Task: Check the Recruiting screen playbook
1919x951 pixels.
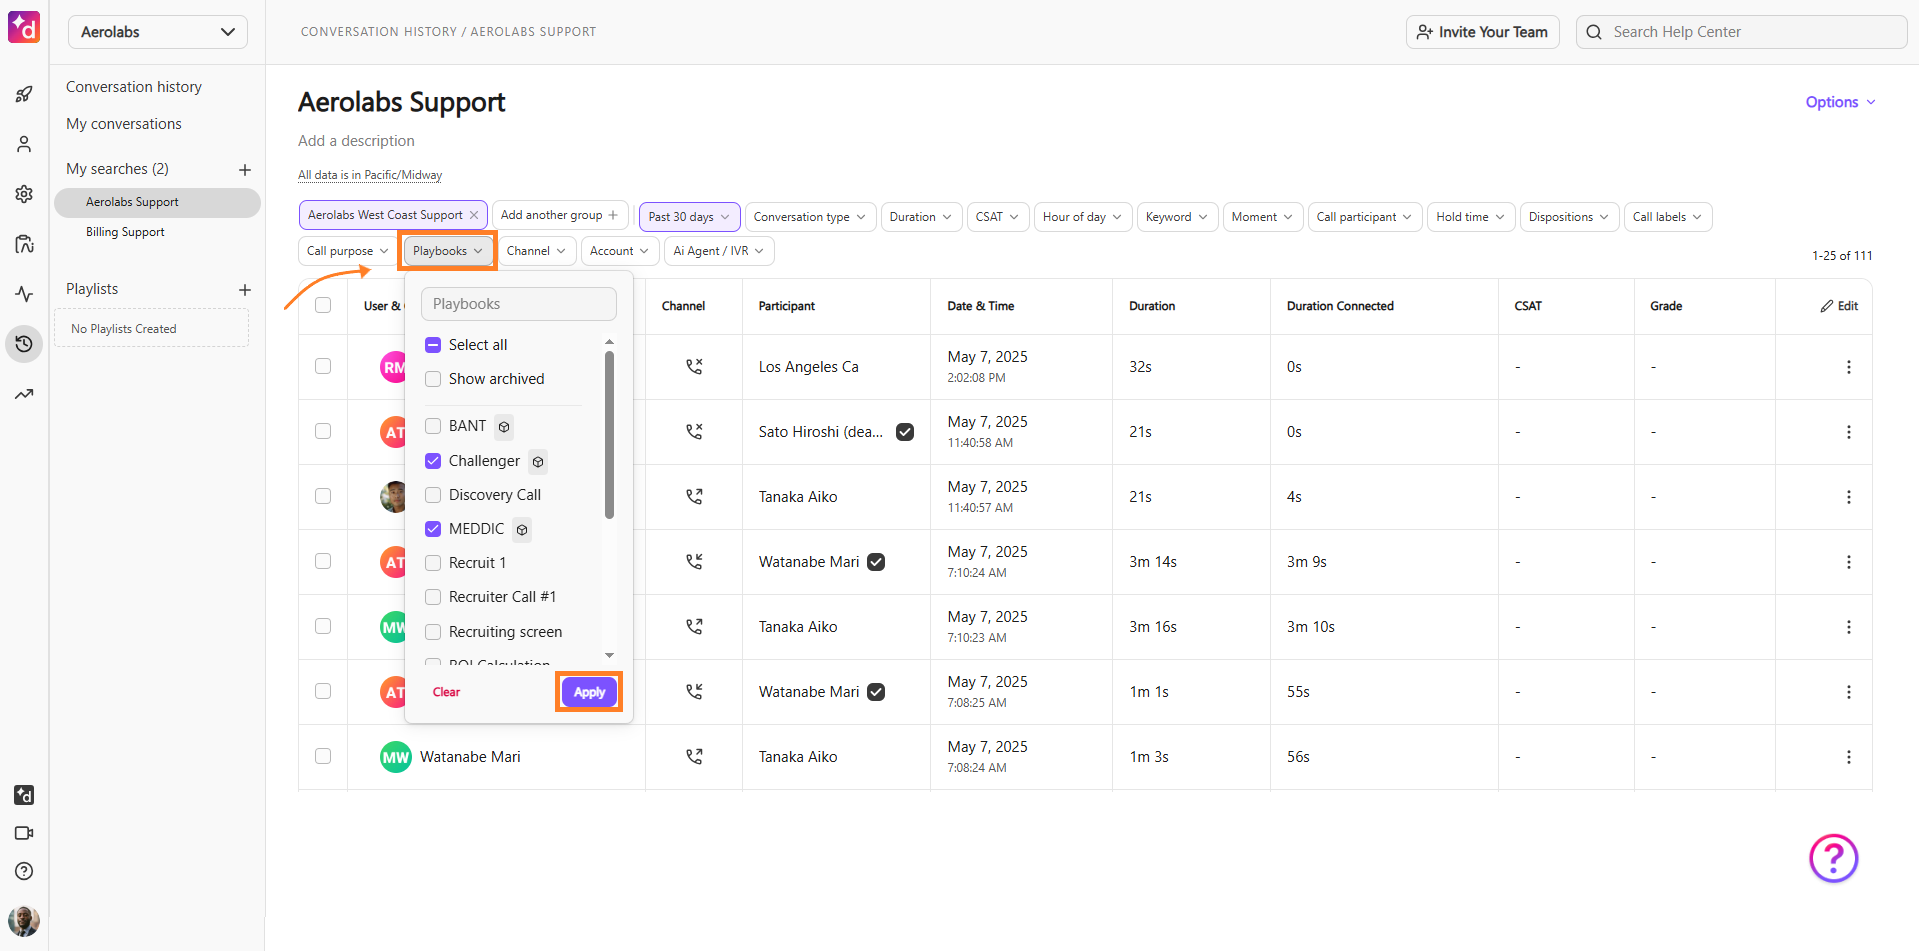Action: point(433,632)
